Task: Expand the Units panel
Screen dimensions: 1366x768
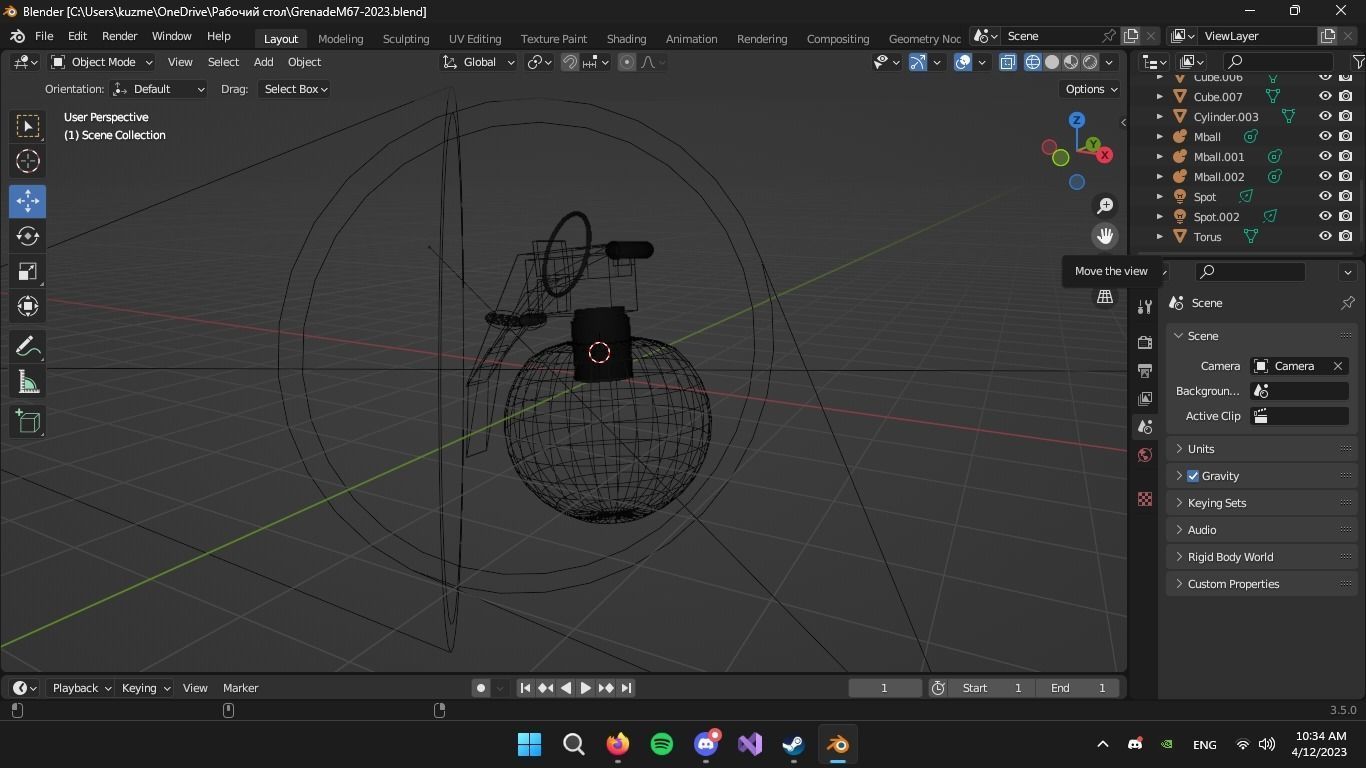Action: (1262, 449)
